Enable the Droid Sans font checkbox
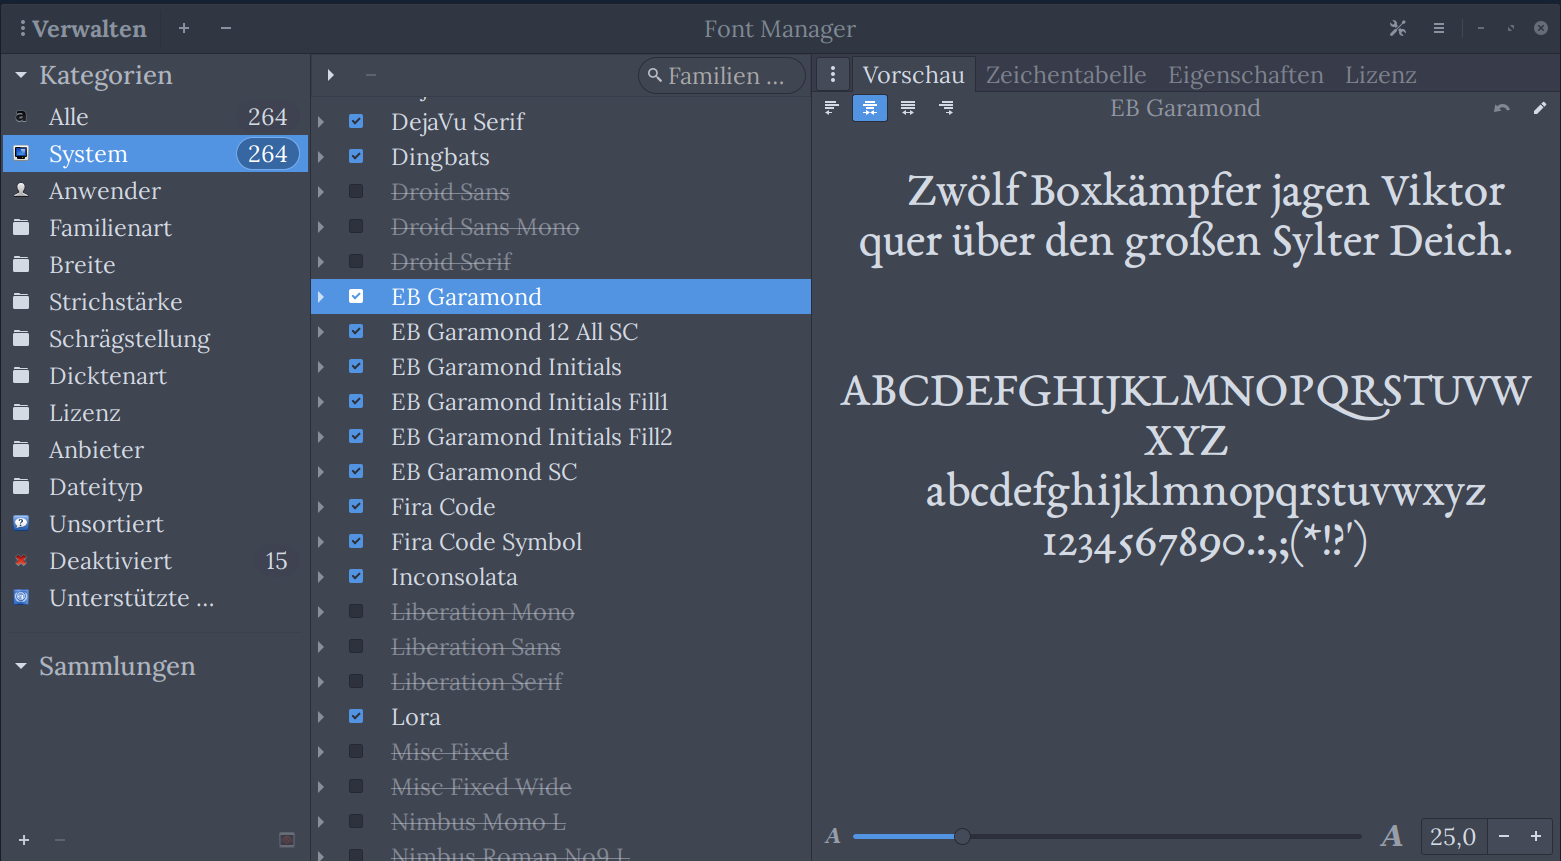Image resolution: width=1561 pixels, height=861 pixels. (356, 191)
